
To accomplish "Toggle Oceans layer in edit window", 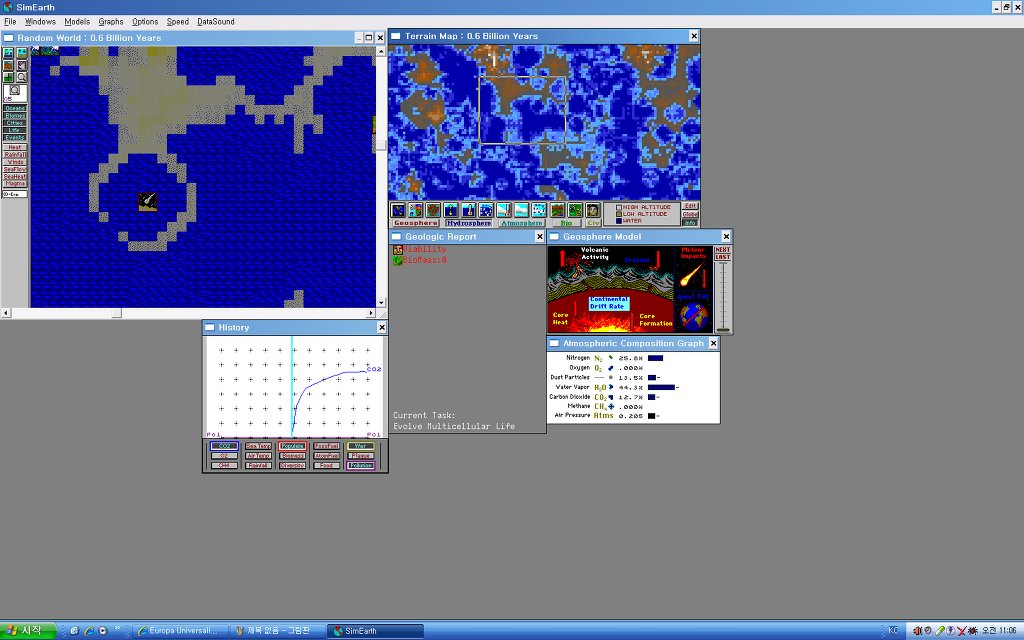I will (14, 108).
